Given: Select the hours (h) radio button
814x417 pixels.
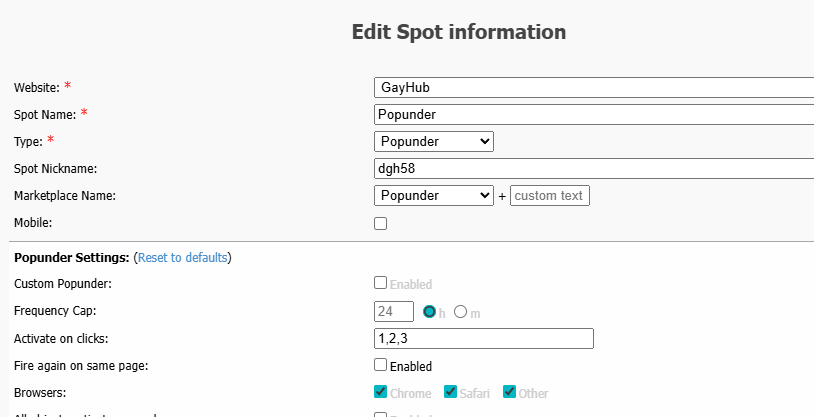Looking at the screenshot, I should tap(430, 311).
